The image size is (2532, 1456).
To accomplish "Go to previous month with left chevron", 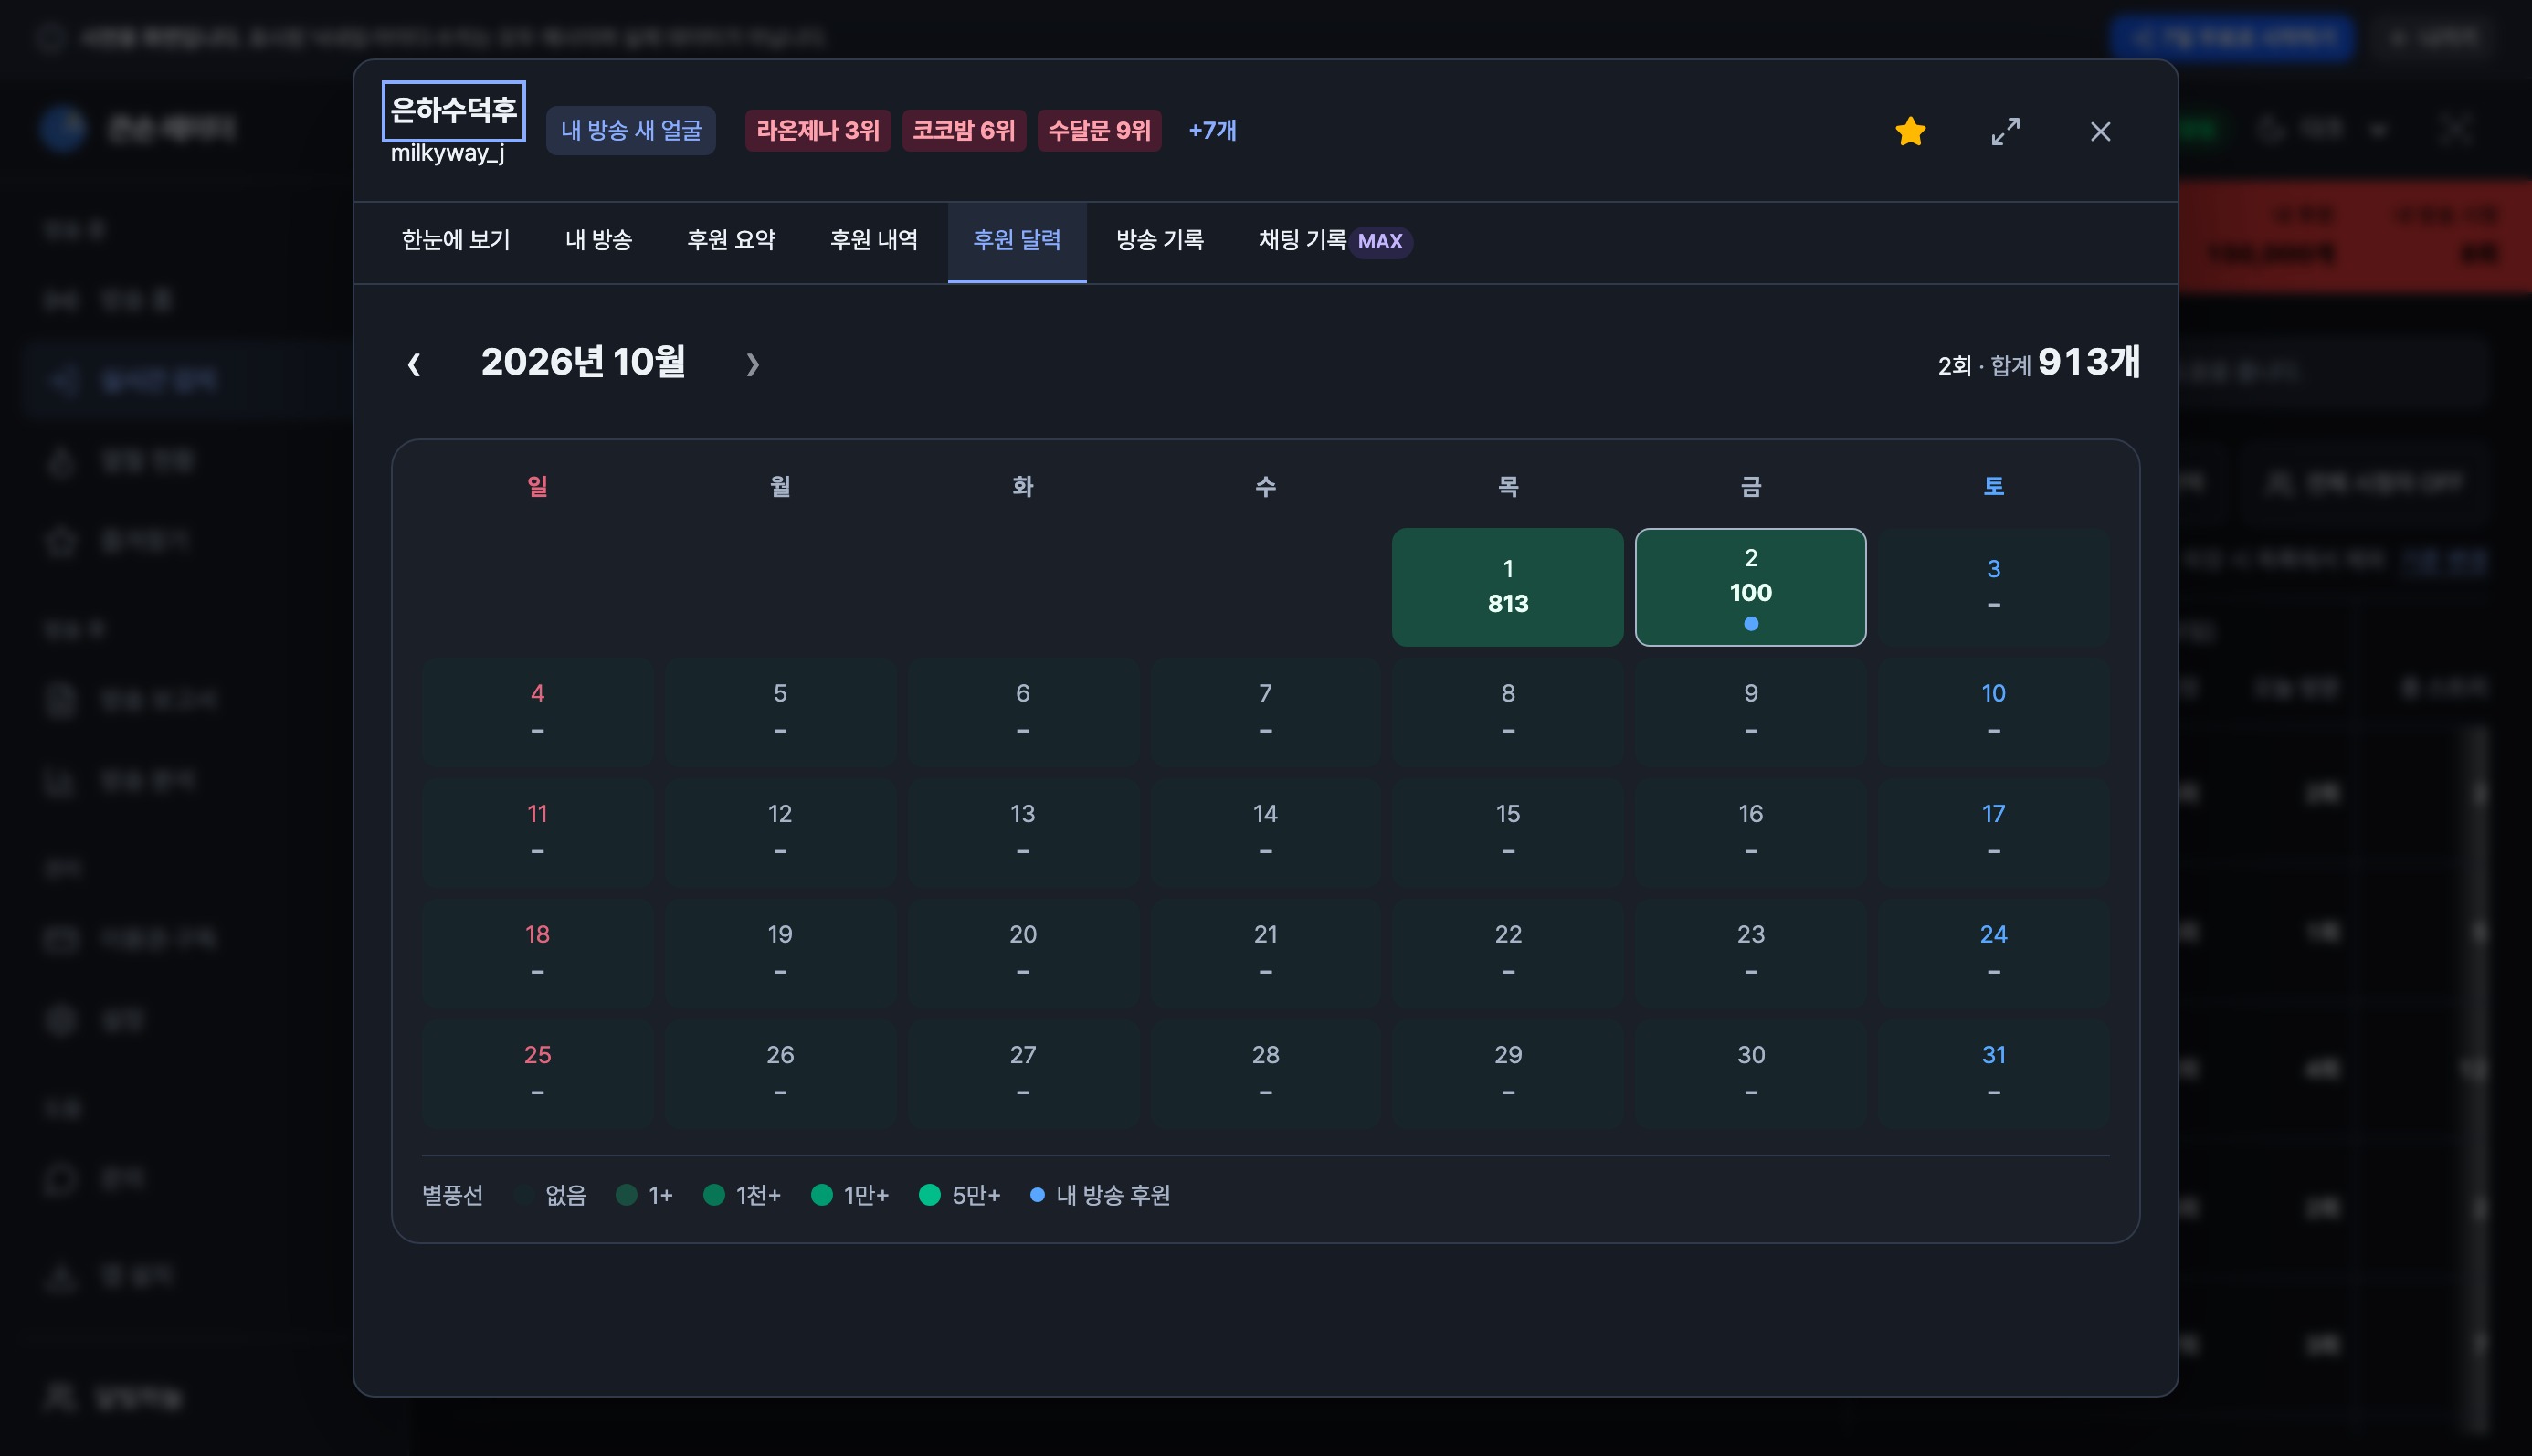I will [414, 364].
